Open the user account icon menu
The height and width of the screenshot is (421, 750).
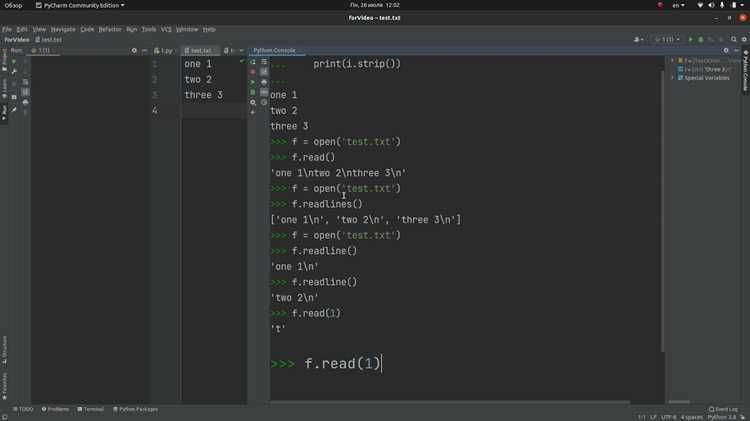[x=638, y=40]
